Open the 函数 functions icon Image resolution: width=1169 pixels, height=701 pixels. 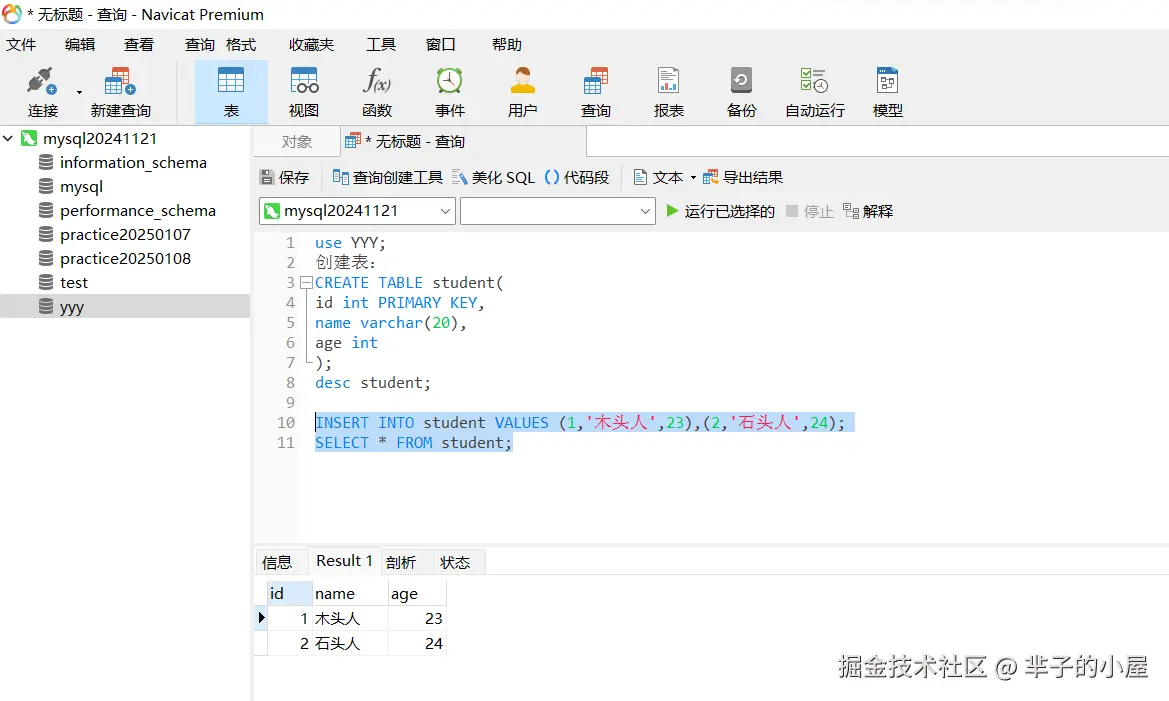click(376, 92)
